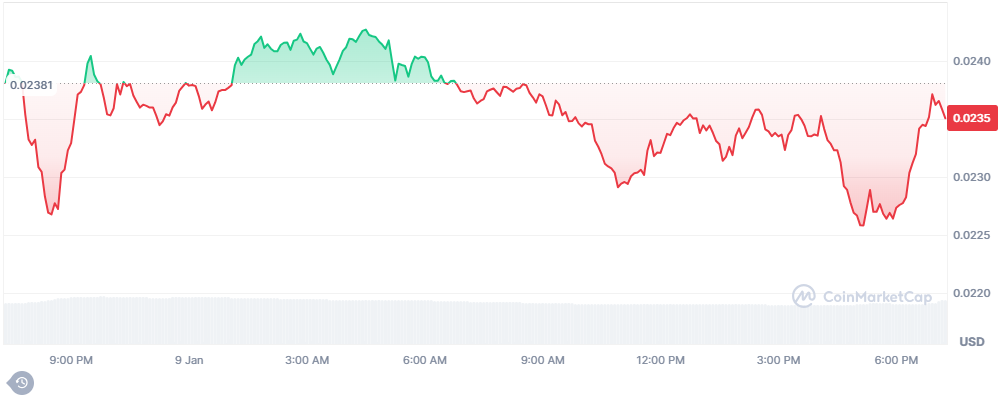
Task: Click the 9 Jan date axis label
Action: pos(189,361)
